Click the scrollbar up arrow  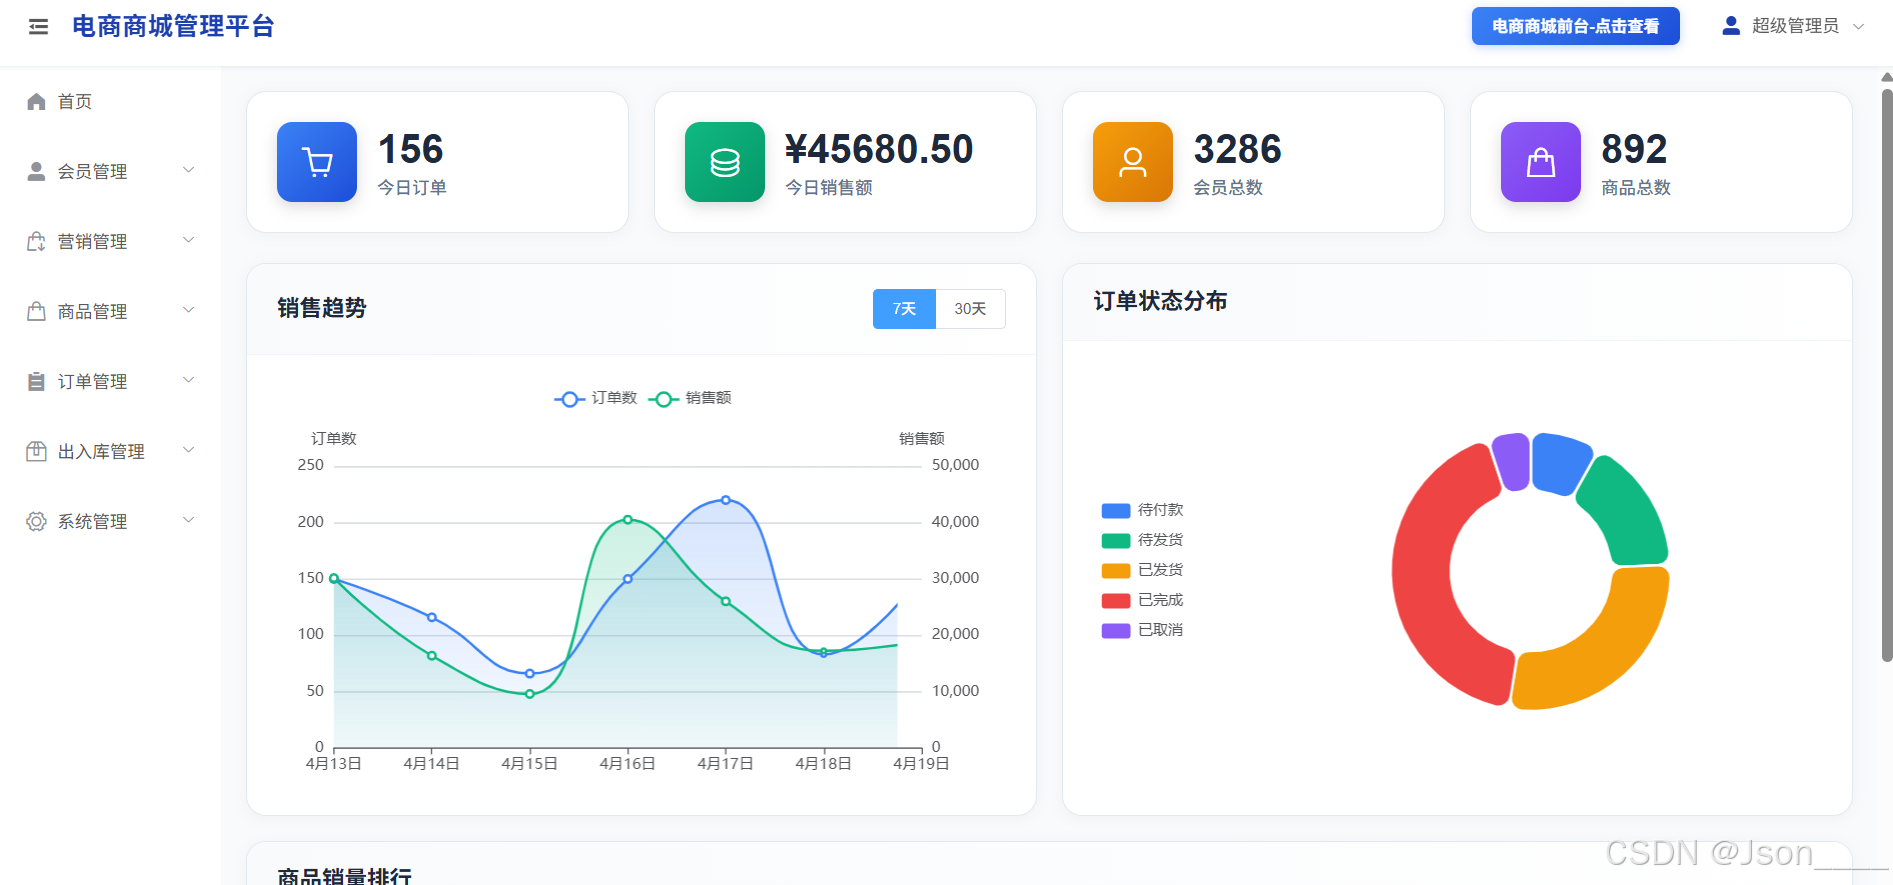1887,77
